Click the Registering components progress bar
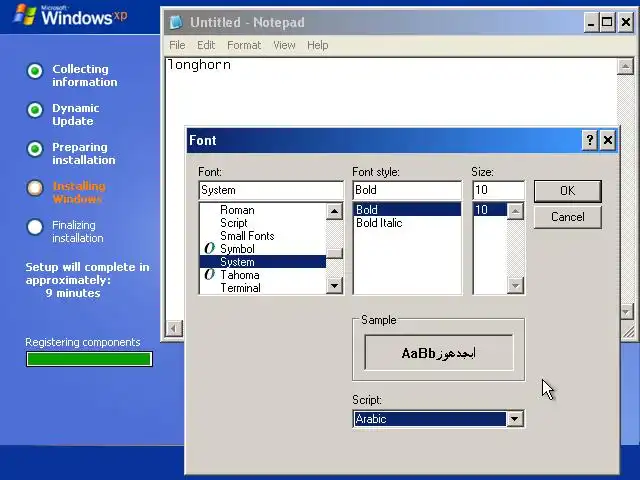 [x=89, y=359]
